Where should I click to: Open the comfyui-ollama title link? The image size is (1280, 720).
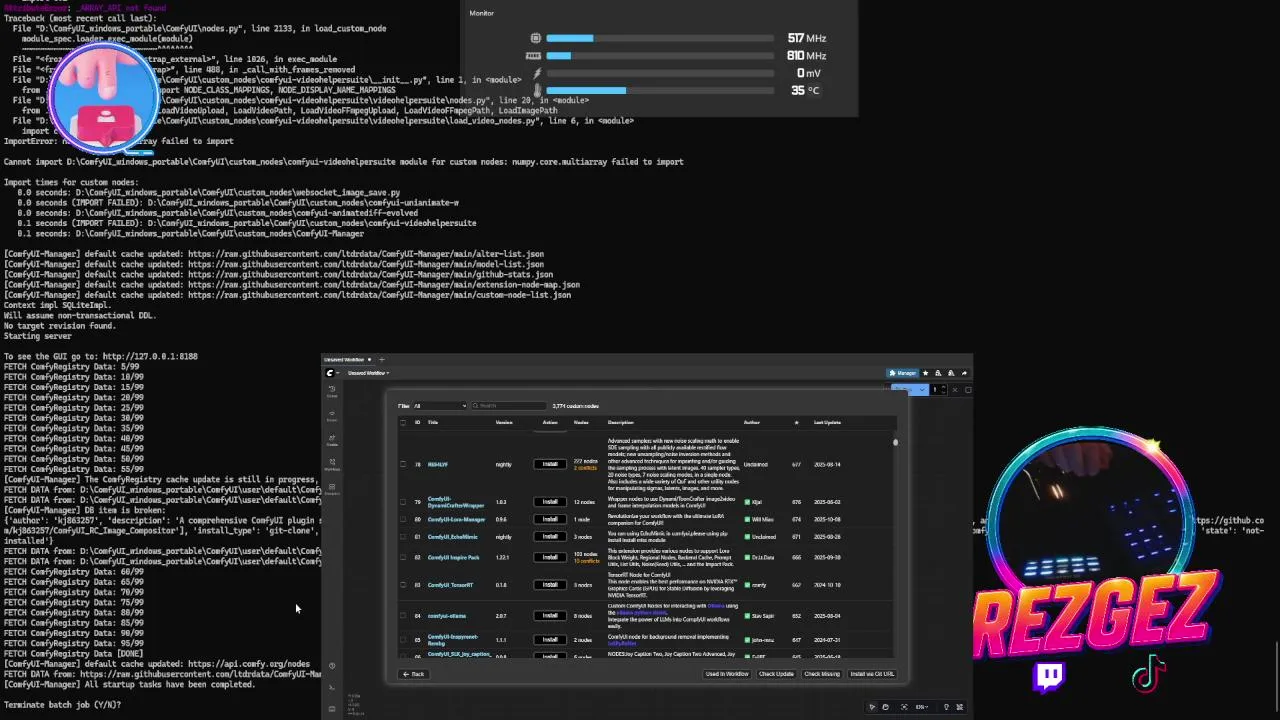tap(447, 616)
